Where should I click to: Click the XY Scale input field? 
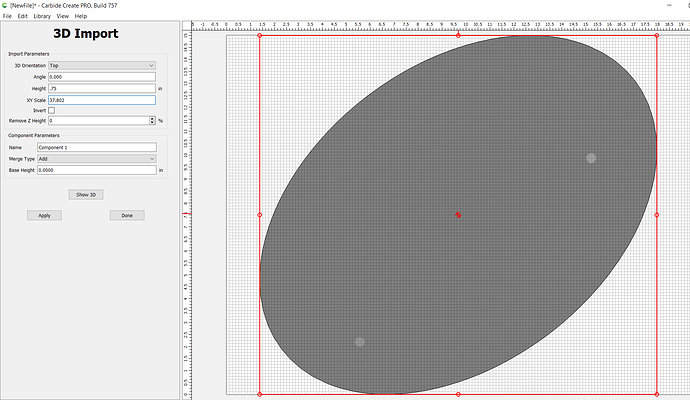tap(102, 100)
